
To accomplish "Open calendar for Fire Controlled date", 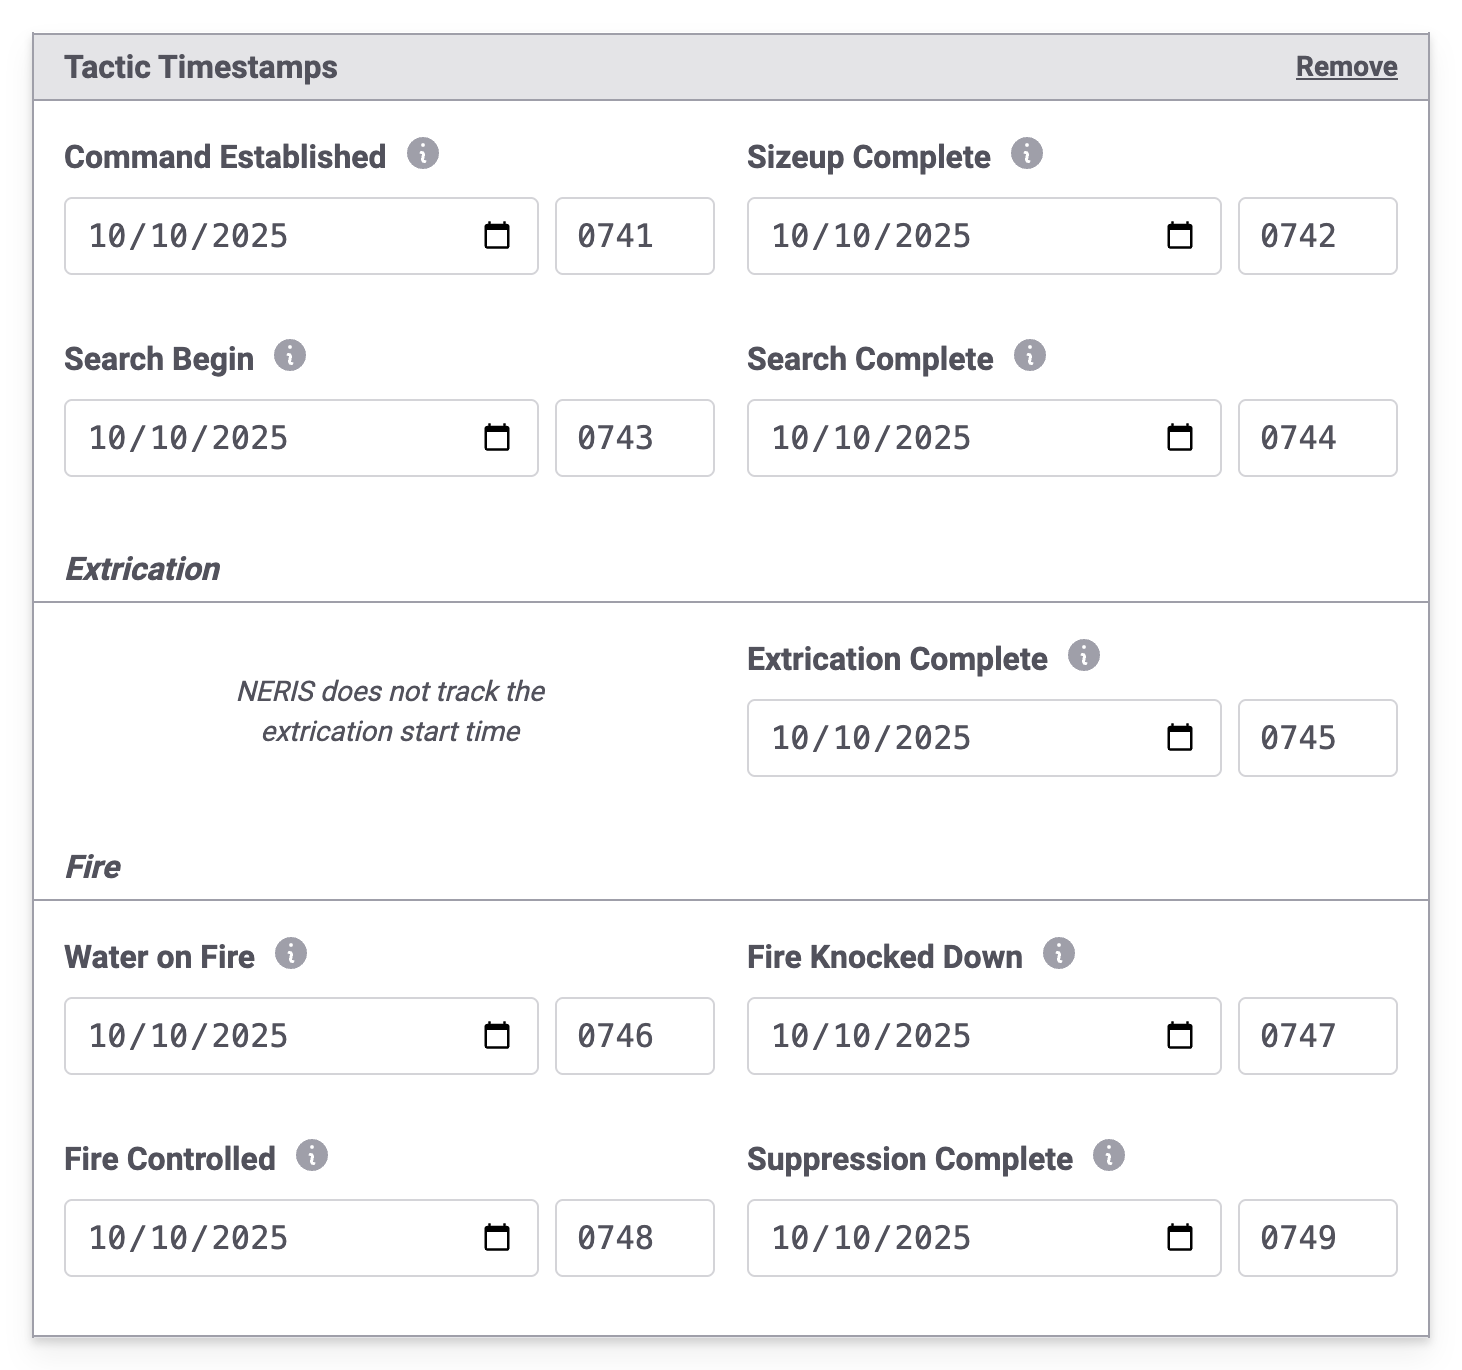I will tap(497, 1238).
